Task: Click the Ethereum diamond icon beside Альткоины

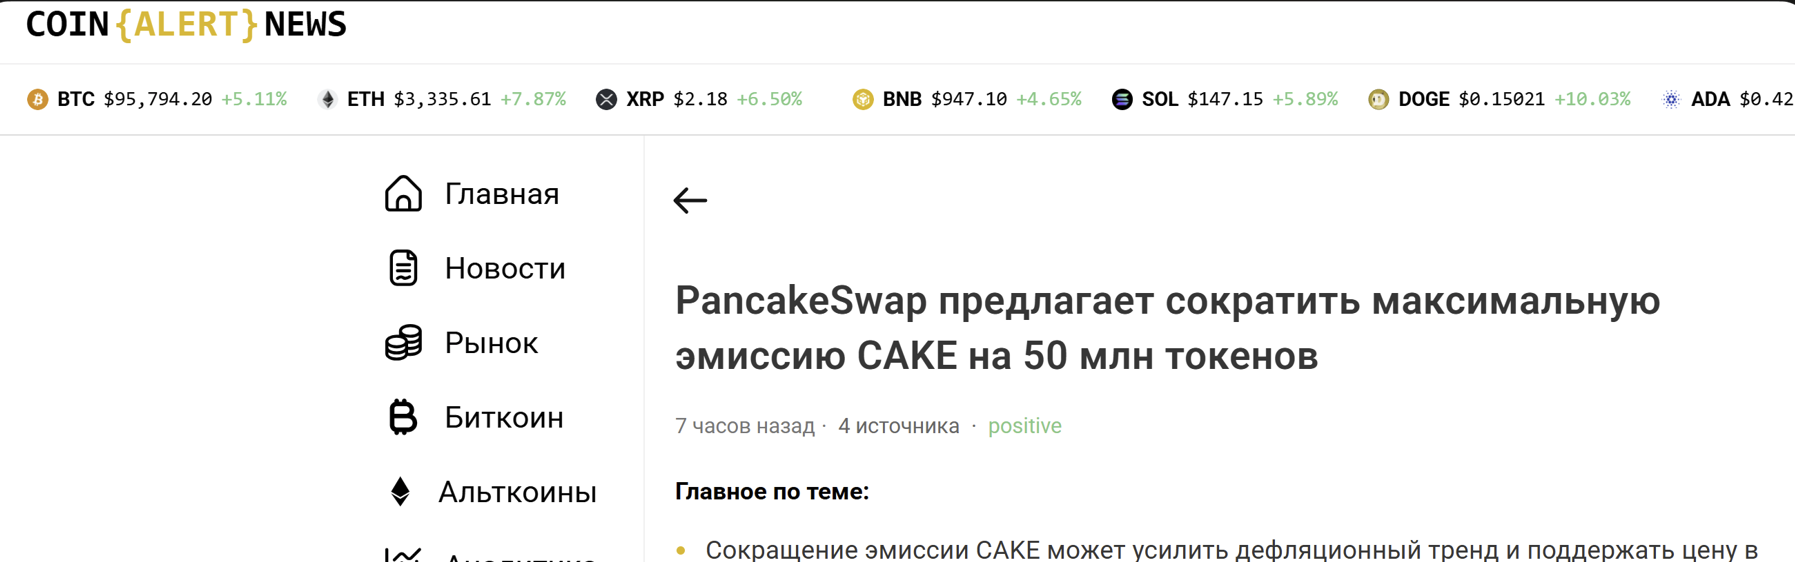Action: click(x=400, y=492)
